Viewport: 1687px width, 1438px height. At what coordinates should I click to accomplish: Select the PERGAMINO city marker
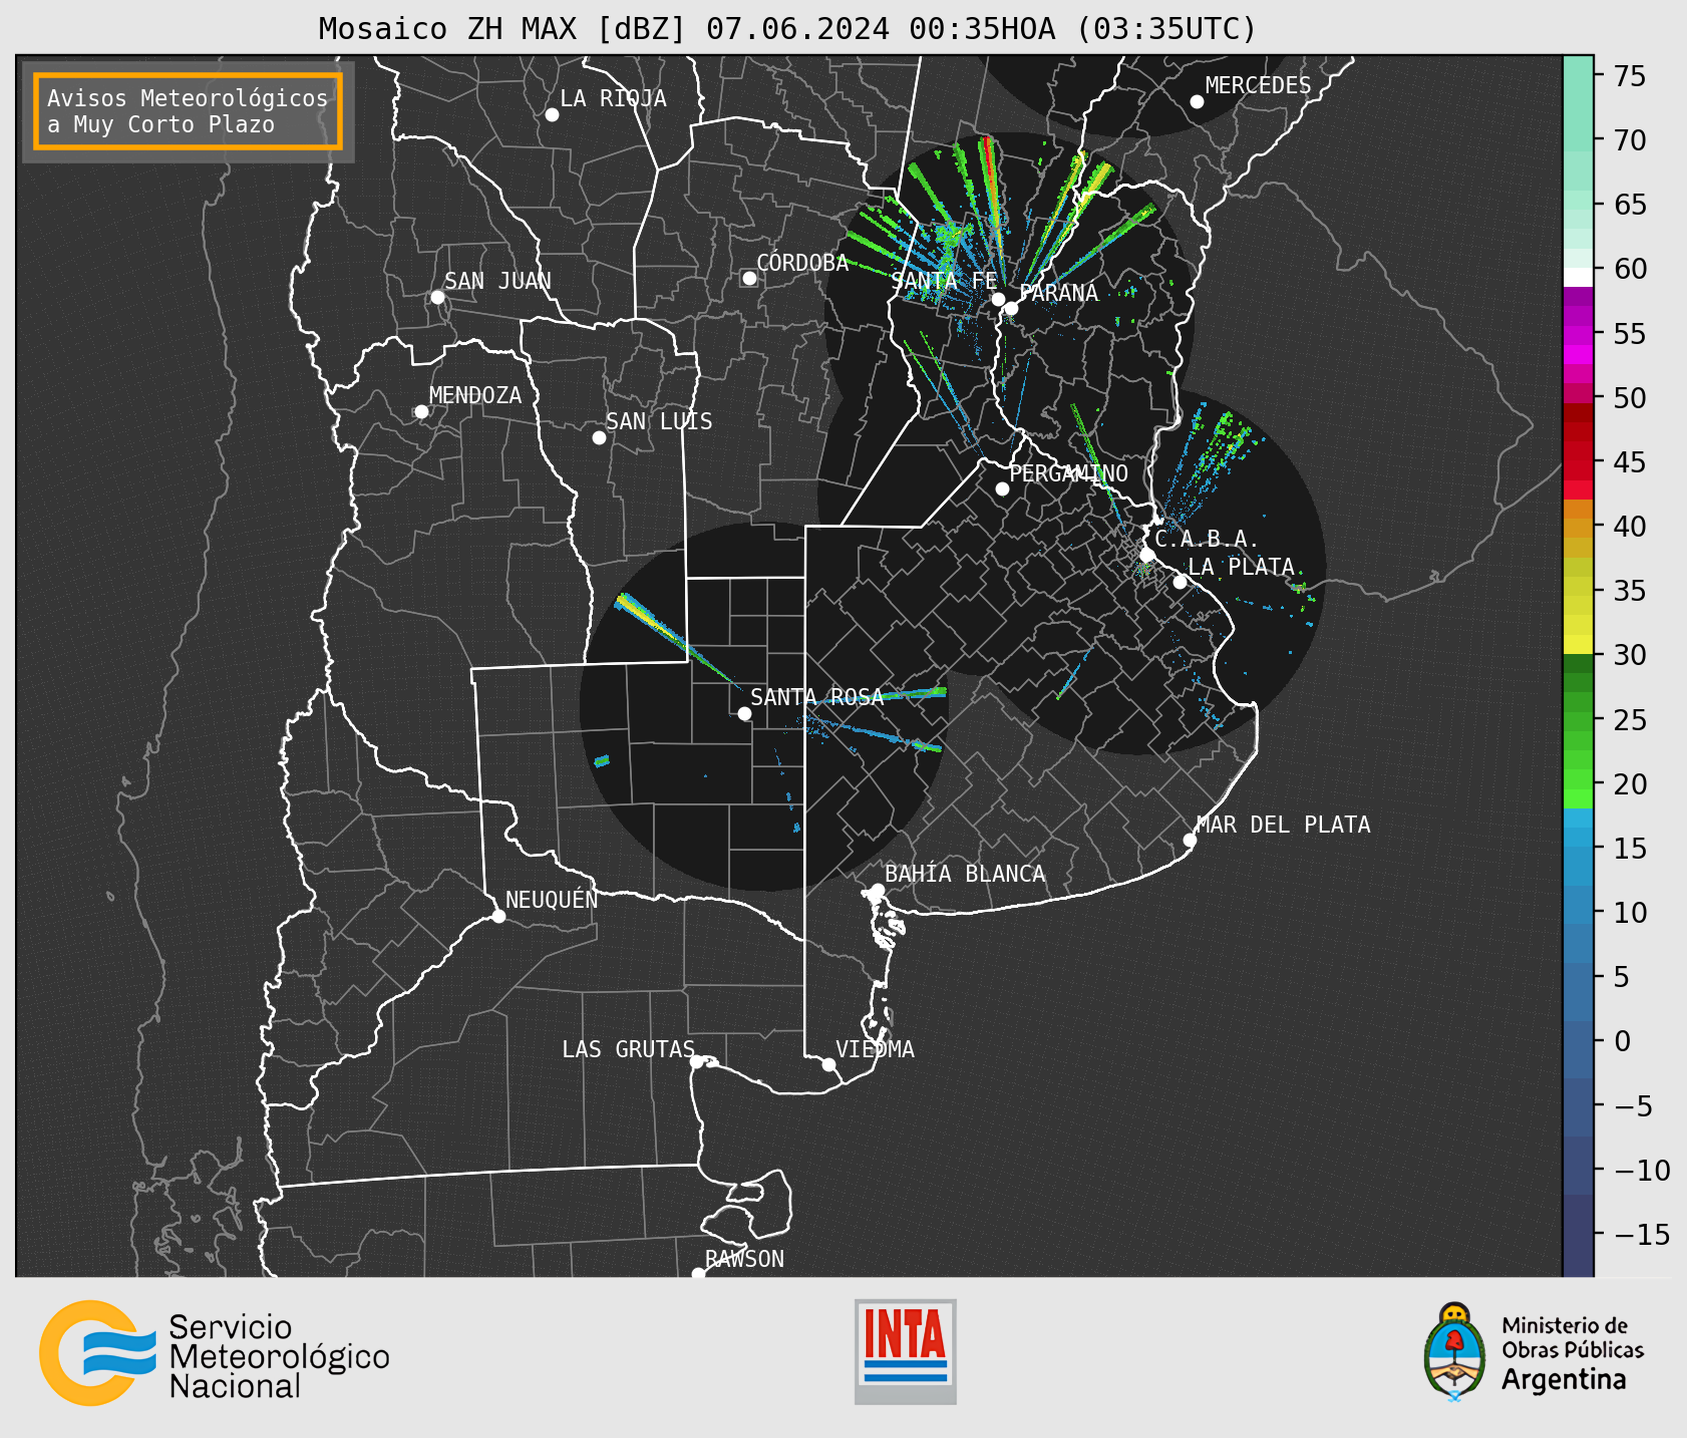point(1002,489)
